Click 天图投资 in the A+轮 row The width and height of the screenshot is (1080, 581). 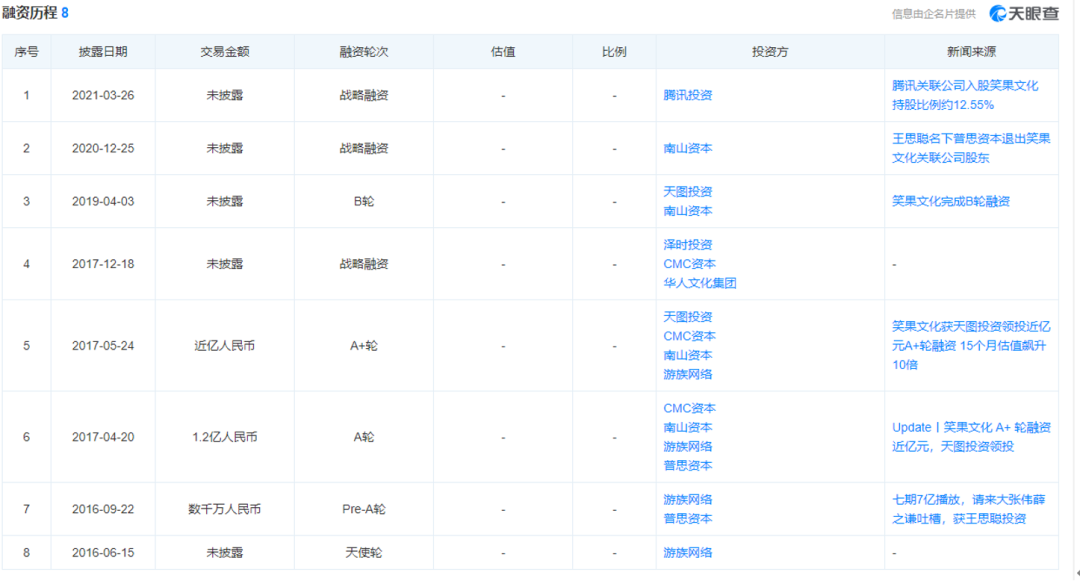click(x=687, y=317)
